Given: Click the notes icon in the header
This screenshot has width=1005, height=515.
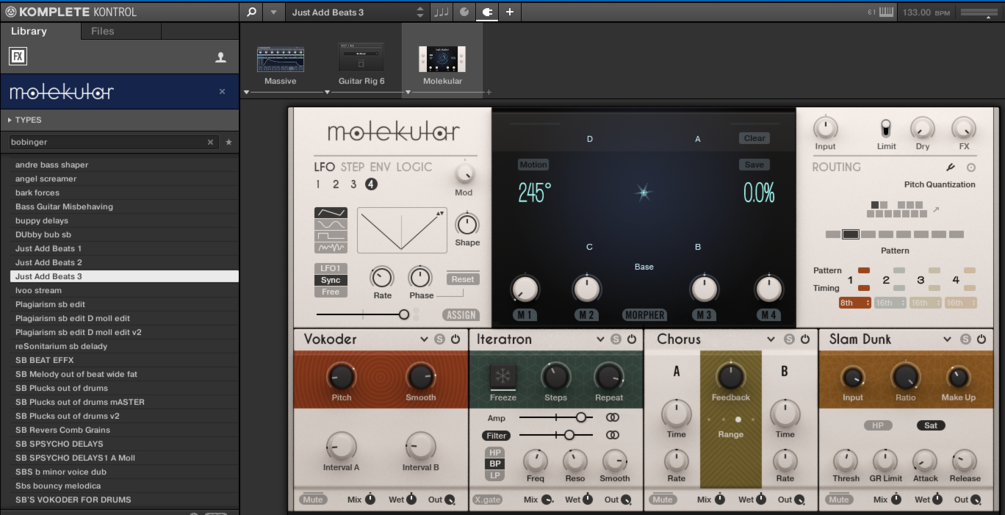Looking at the screenshot, I should [441, 12].
